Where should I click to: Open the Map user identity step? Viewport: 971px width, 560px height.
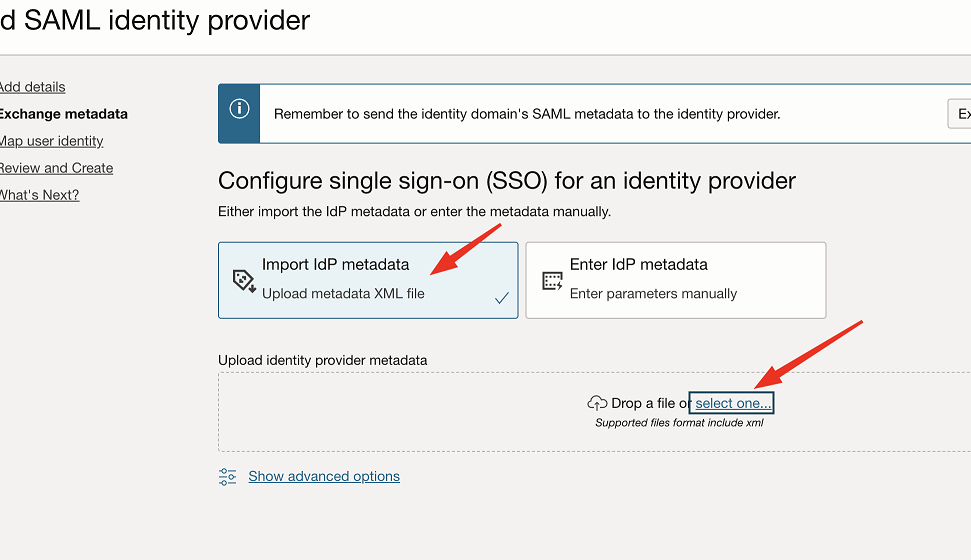(x=51, y=141)
